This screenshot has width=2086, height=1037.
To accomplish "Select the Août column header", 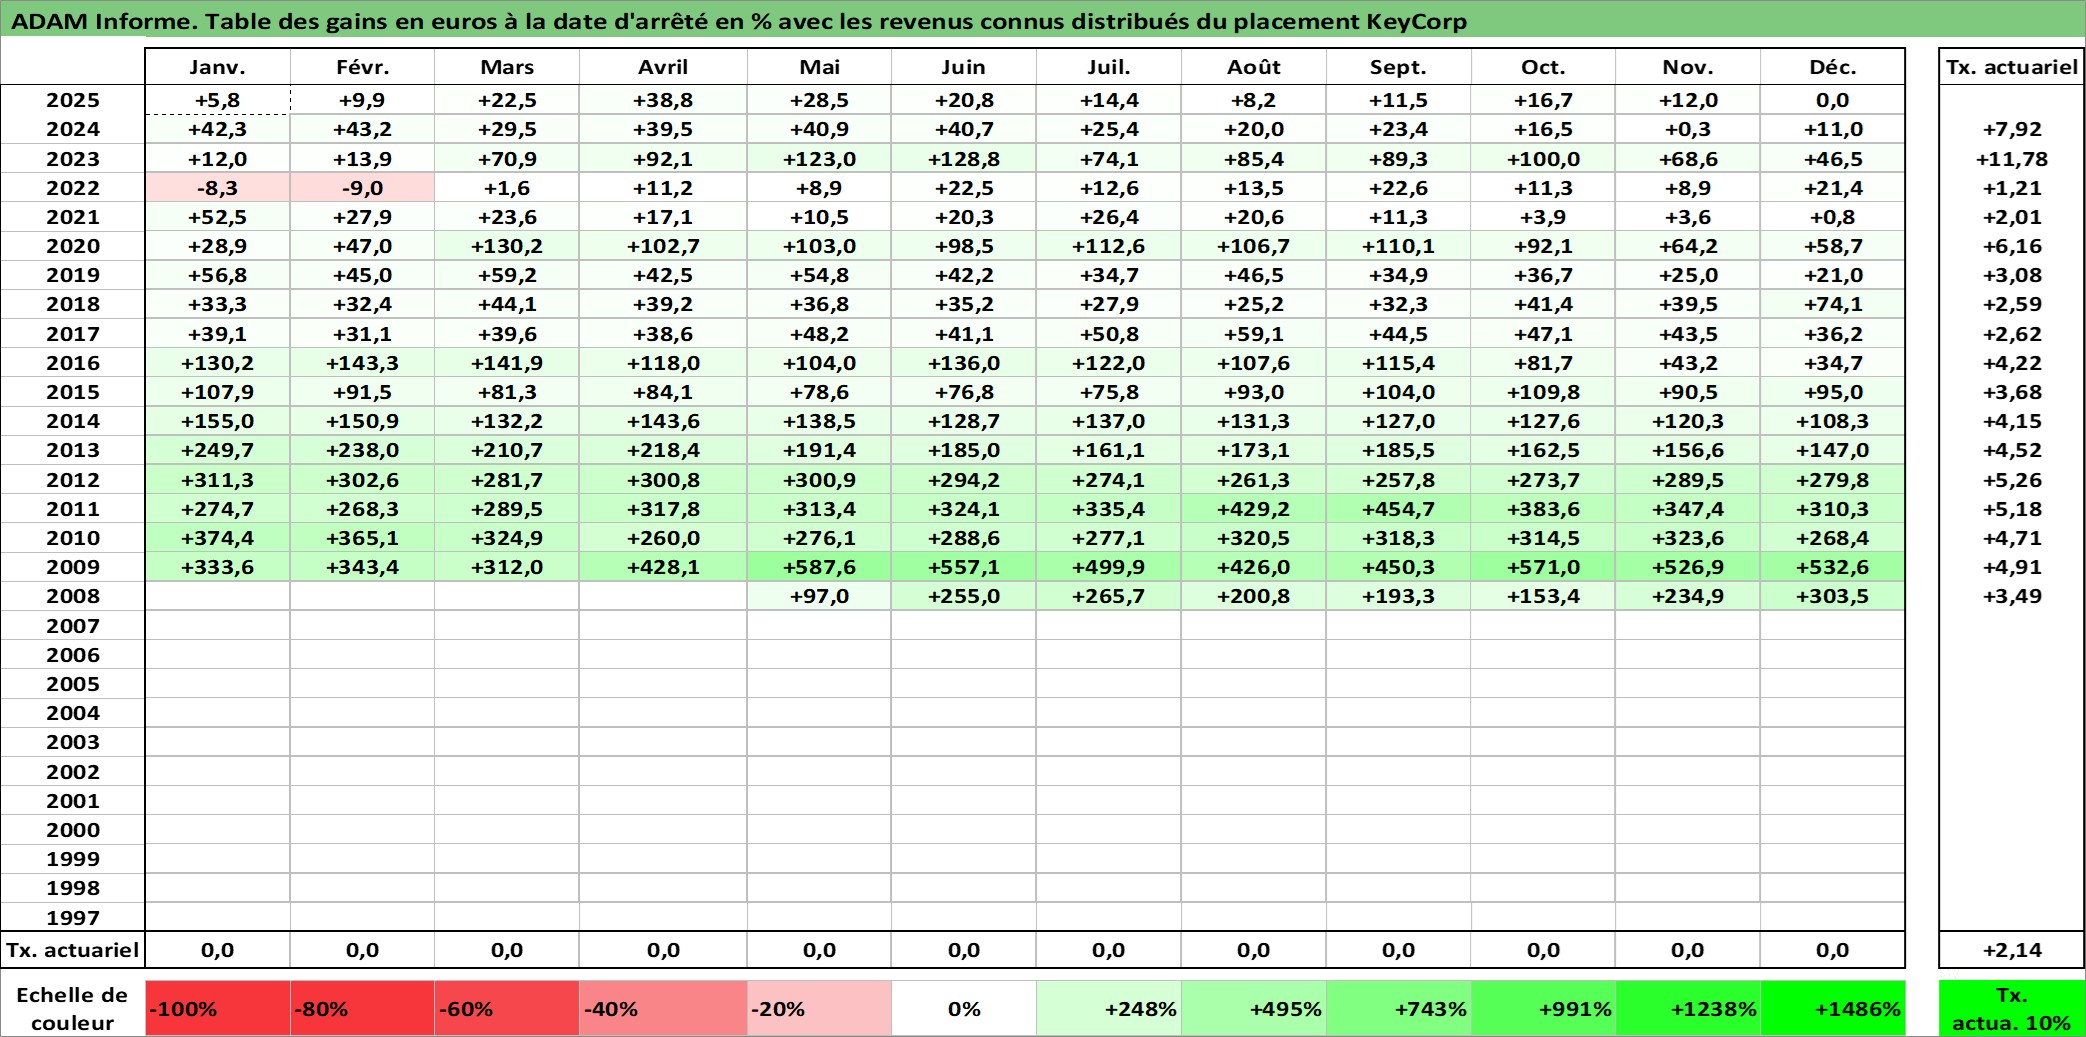I will (1254, 67).
